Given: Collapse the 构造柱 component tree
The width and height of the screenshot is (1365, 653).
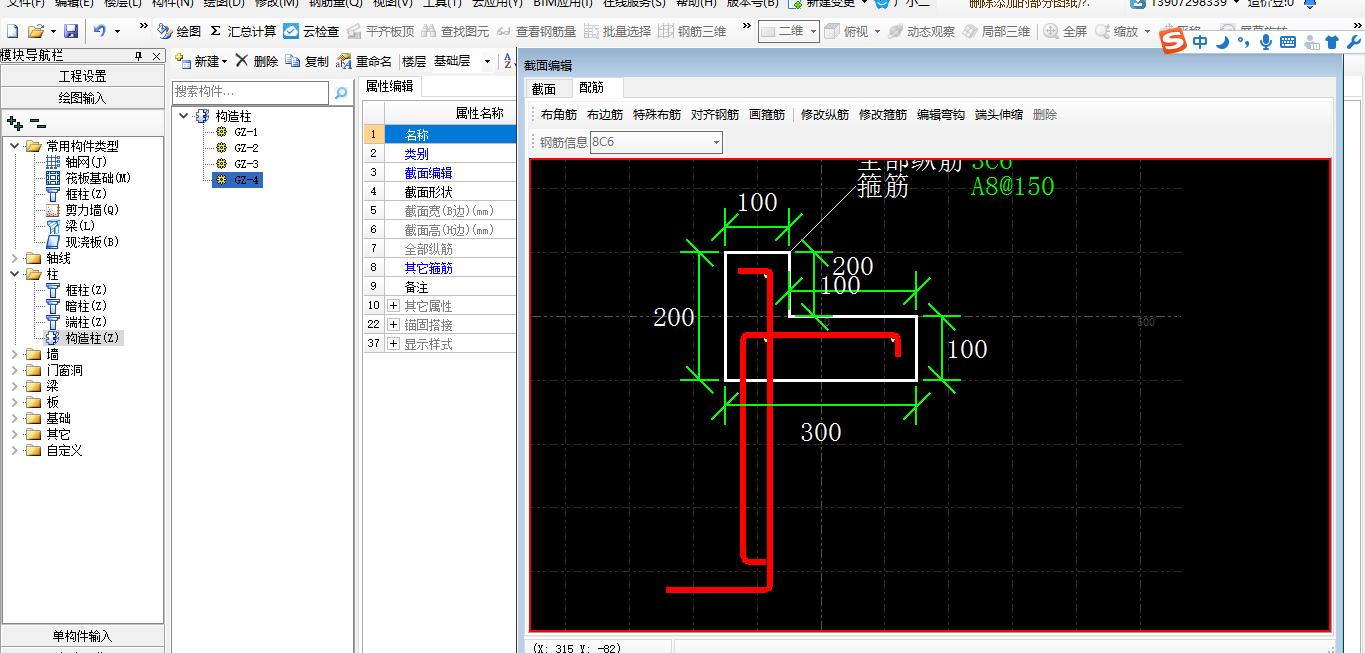Looking at the screenshot, I should click(184, 116).
